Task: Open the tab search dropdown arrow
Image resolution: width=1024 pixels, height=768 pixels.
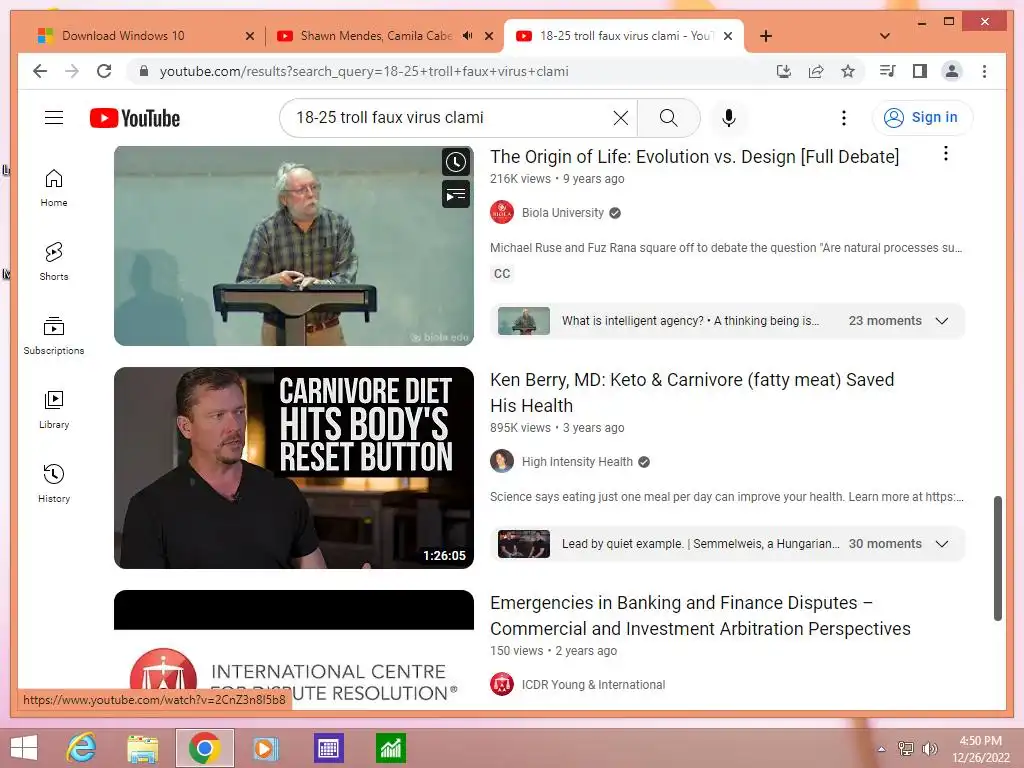Action: [x=885, y=36]
